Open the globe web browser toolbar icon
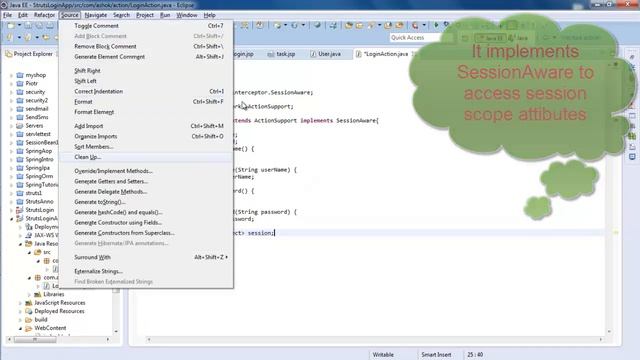 (x=317, y=25)
